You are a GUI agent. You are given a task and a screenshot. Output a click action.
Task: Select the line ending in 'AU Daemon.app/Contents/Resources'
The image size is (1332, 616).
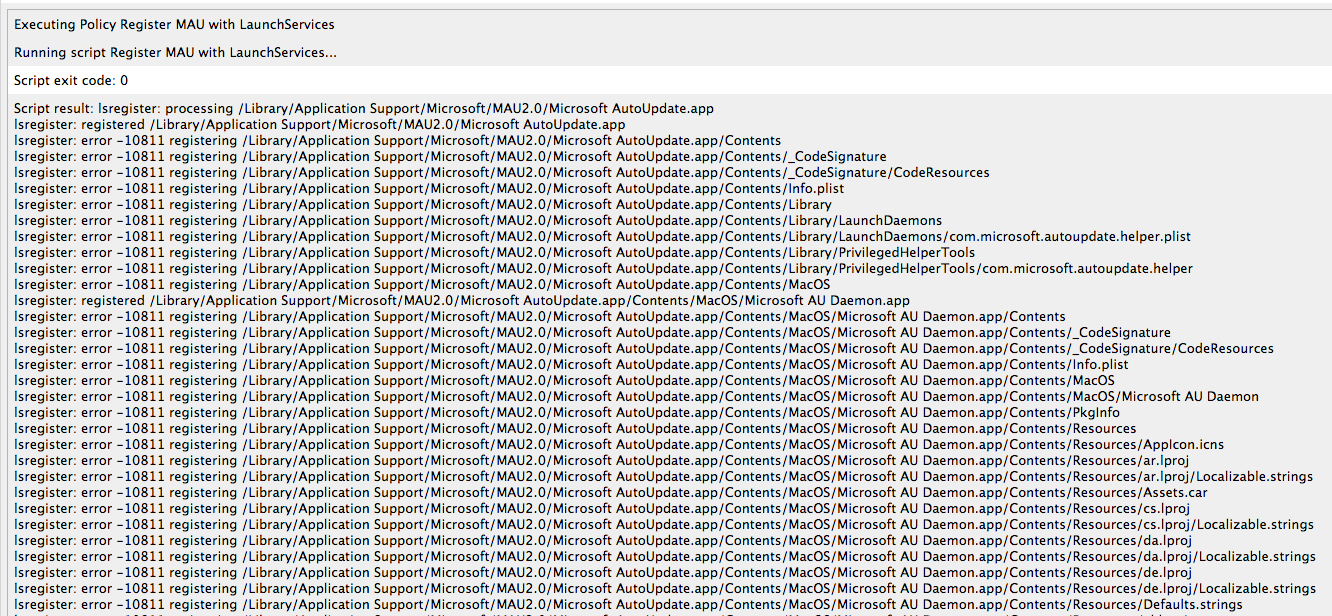575,428
